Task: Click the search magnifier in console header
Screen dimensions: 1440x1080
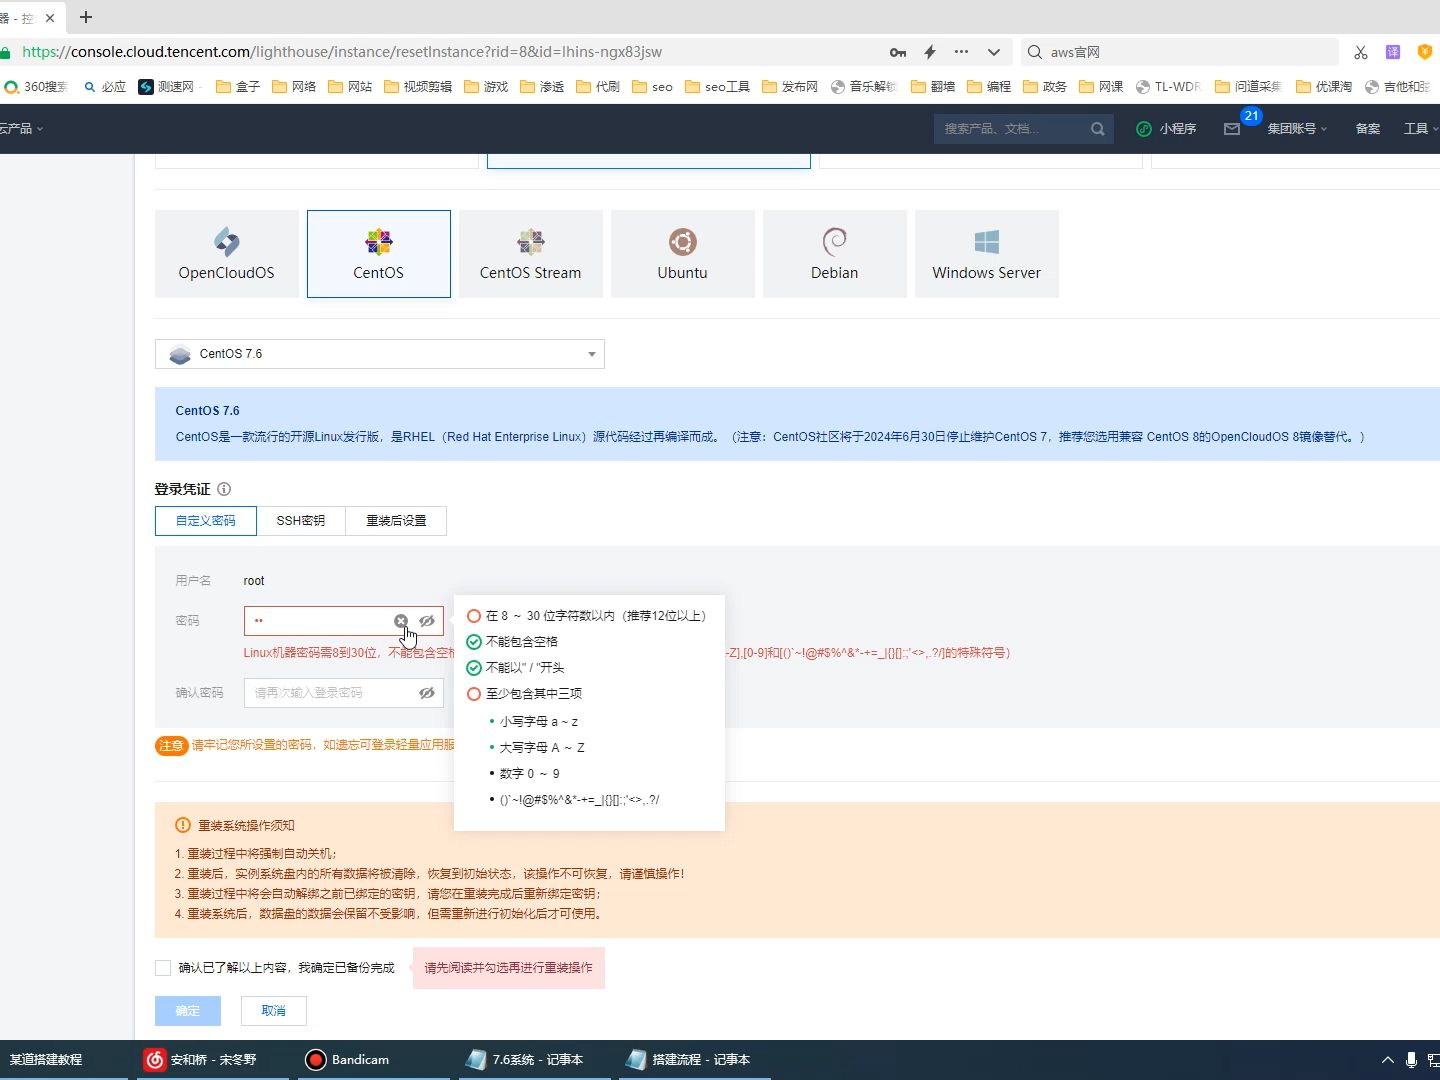Action: click(x=1098, y=129)
